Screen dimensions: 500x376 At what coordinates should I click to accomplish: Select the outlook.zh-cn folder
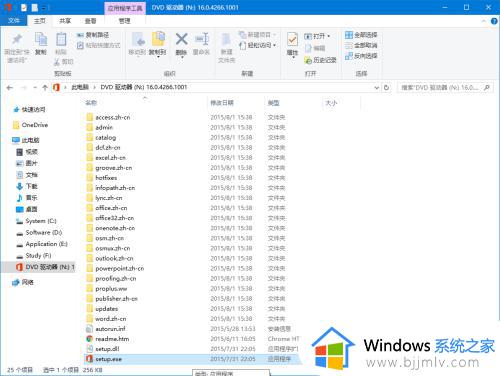click(110, 258)
